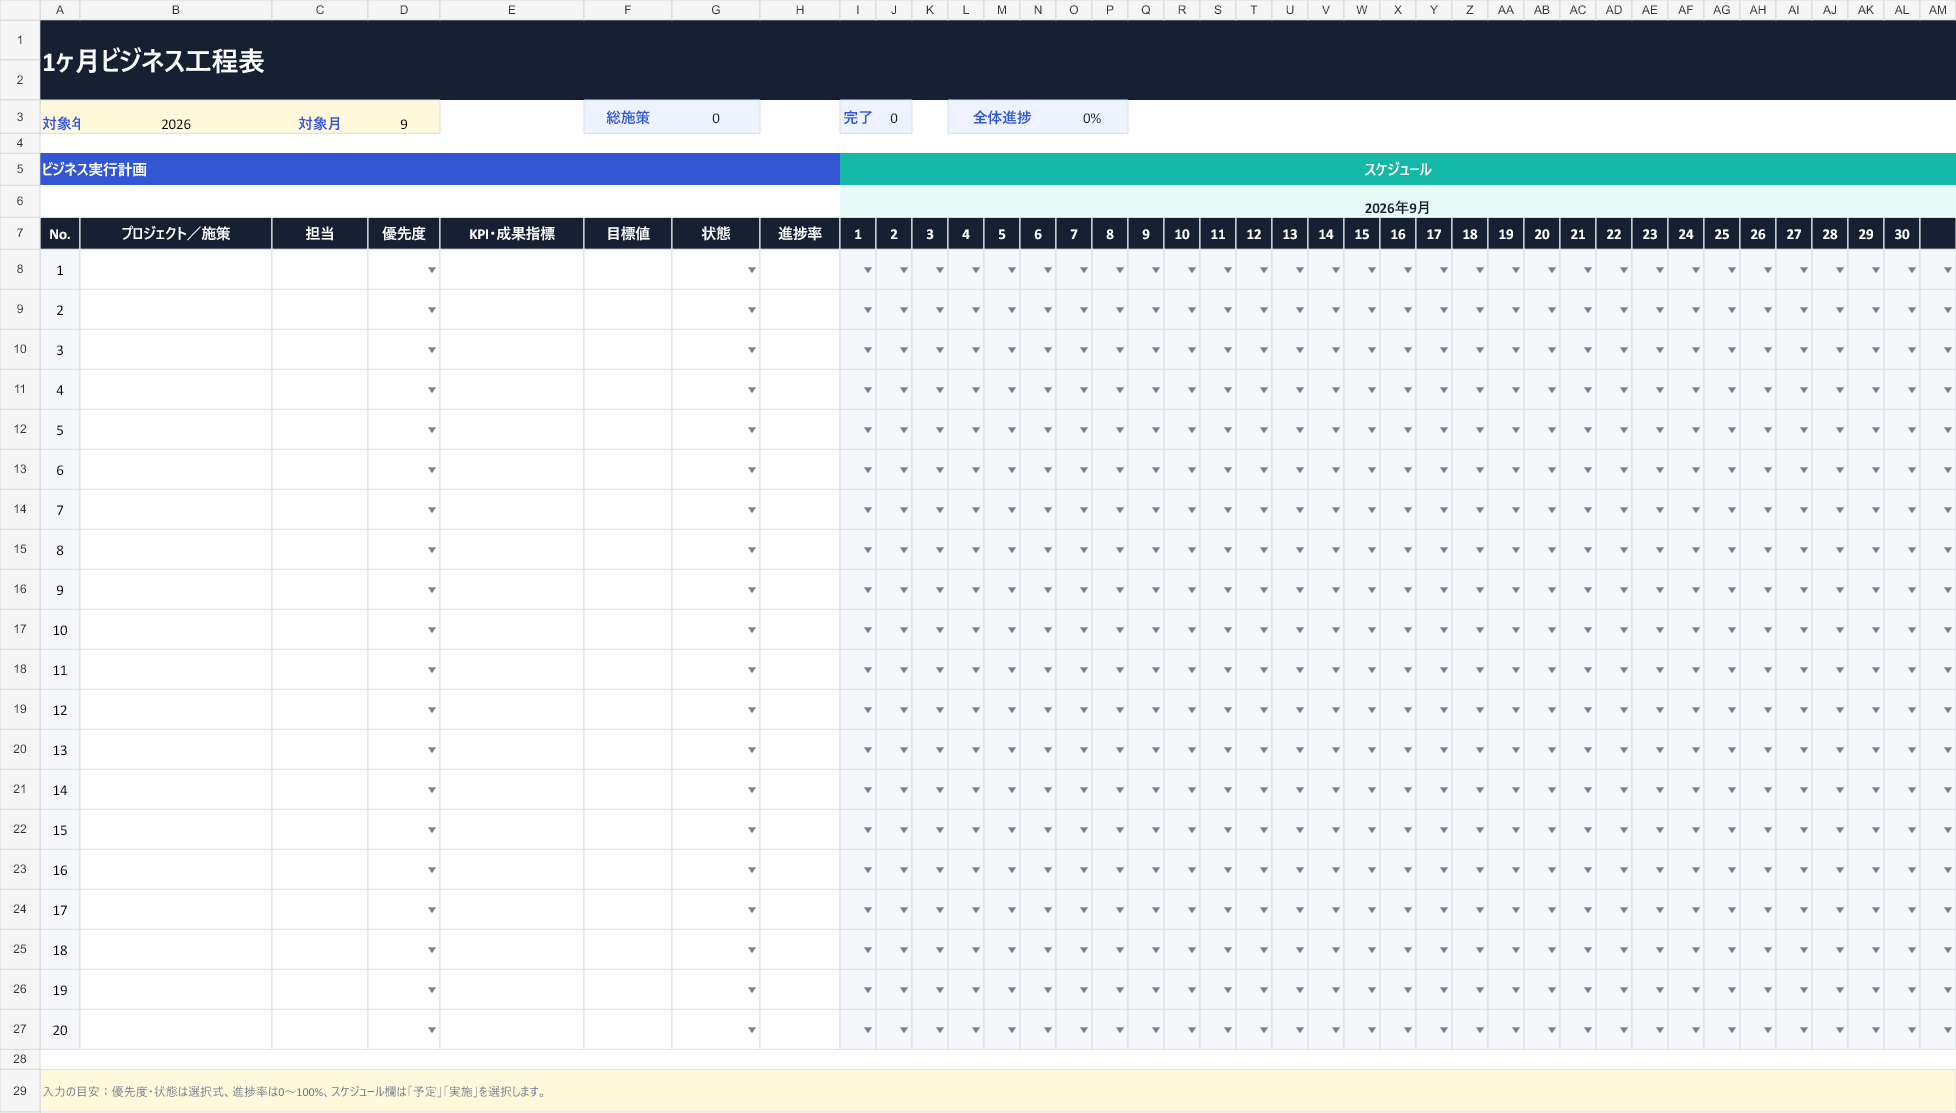Image resolution: width=1956 pixels, height=1113 pixels.
Task: Click the day 17 schedule header
Action: pos(1434,233)
